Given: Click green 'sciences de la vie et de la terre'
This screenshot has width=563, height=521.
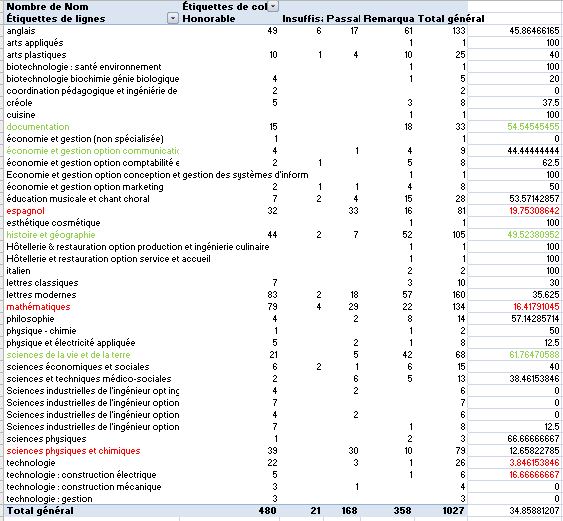Looking at the screenshot, I should pyautogui.click(x=68, y=355).
